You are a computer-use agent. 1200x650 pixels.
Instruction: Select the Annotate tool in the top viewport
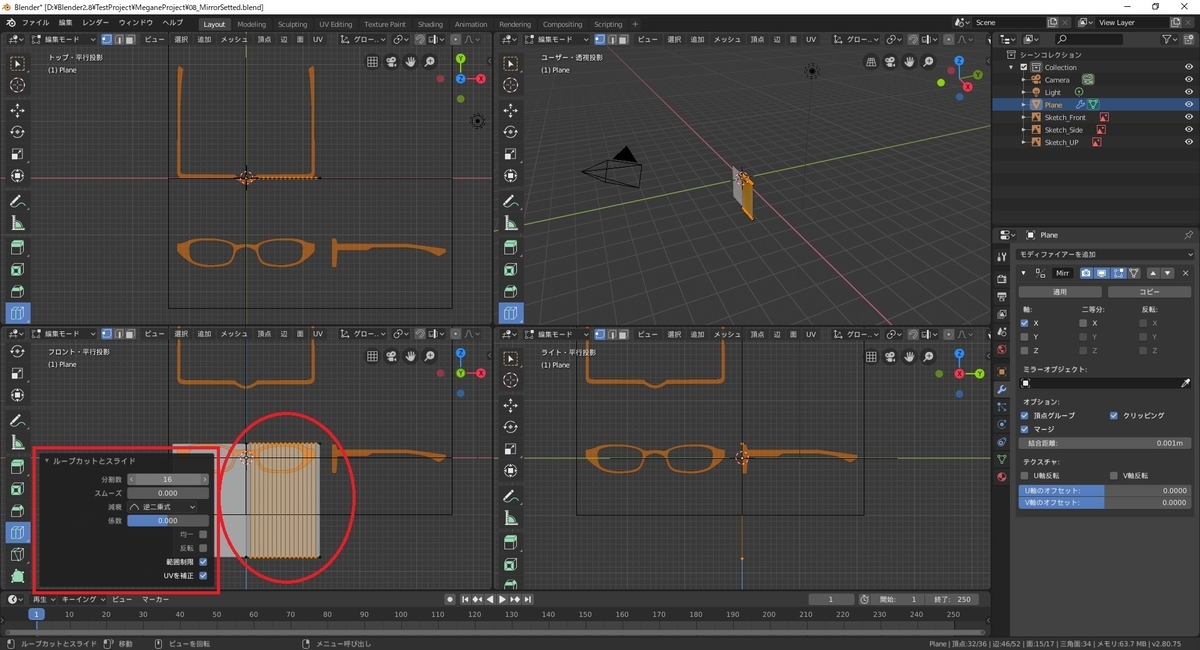point(18,201)
